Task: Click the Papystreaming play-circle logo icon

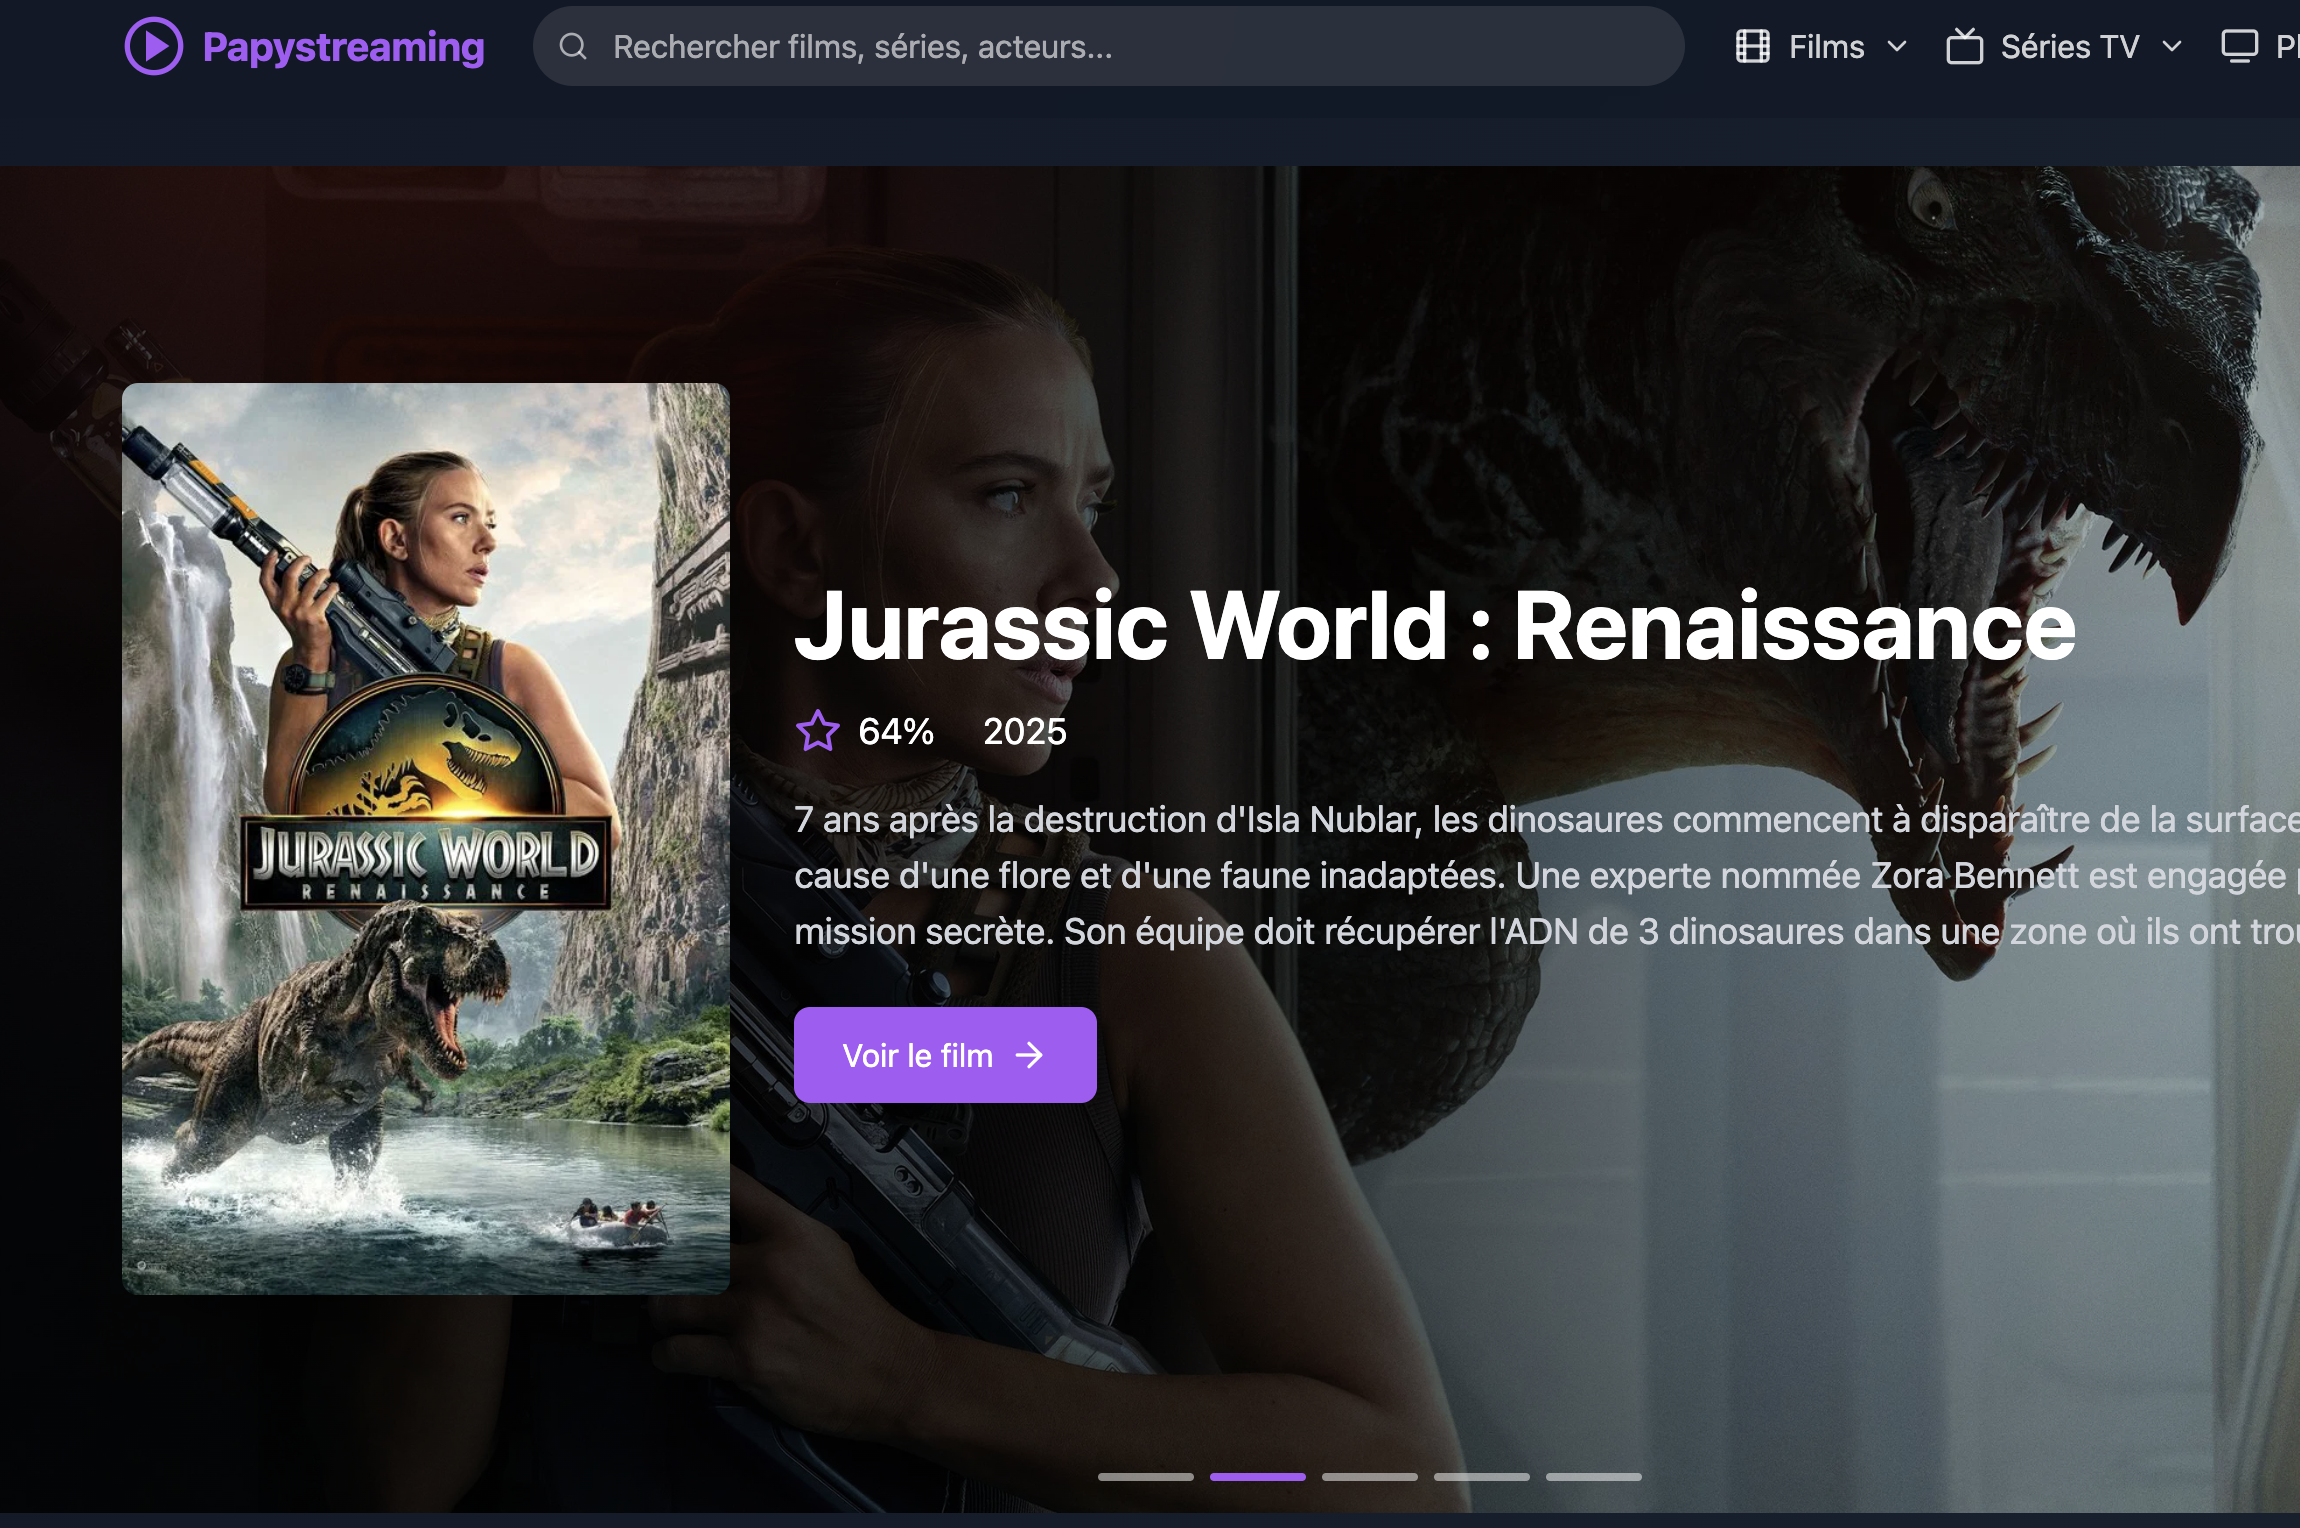Action: point(153,46)
